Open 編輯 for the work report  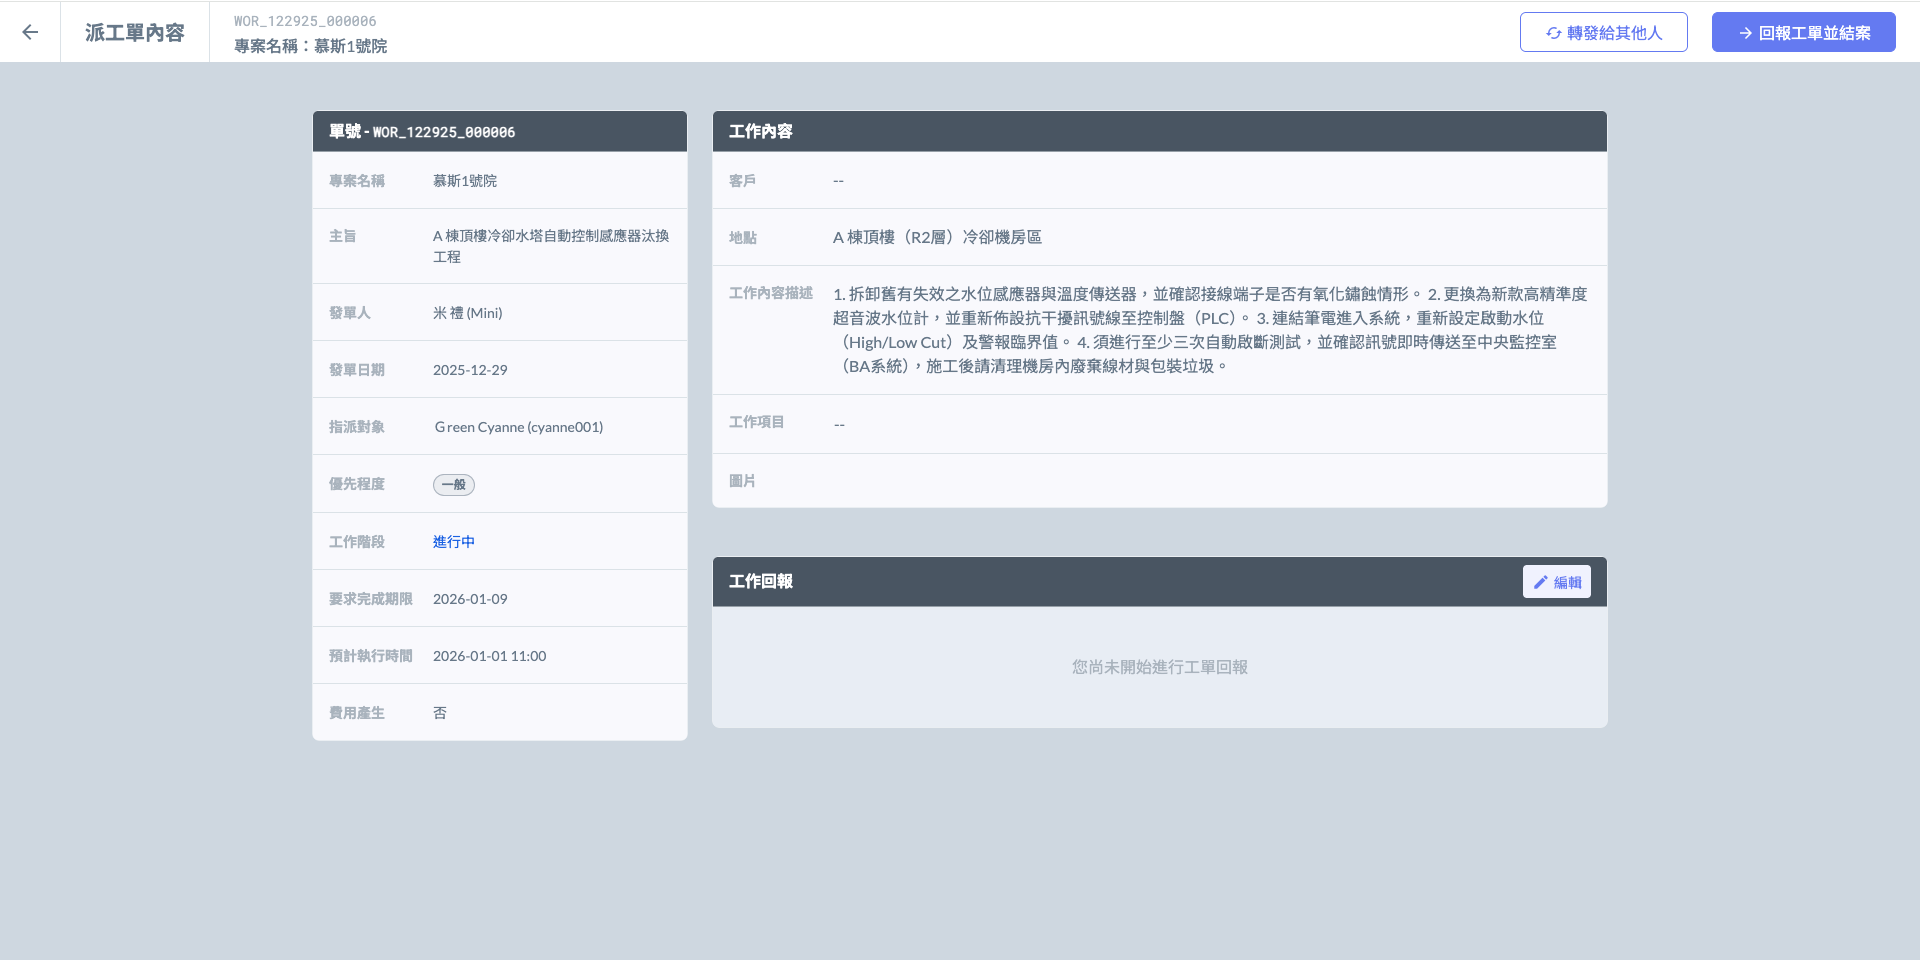tap(1556, 582)
